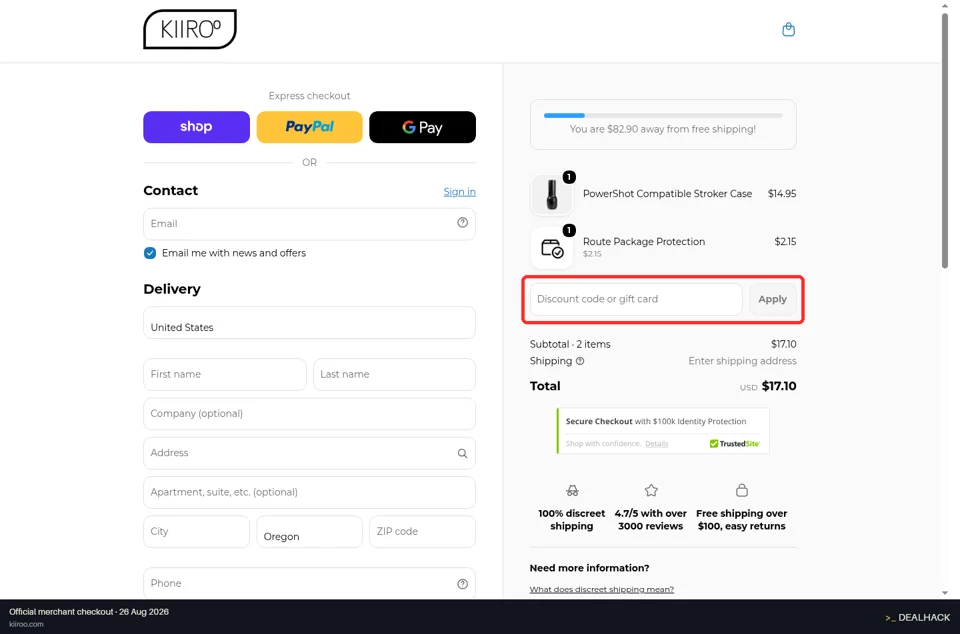
Task: Open What does discreet shipping mean link
Action: [x=601, y=589]
